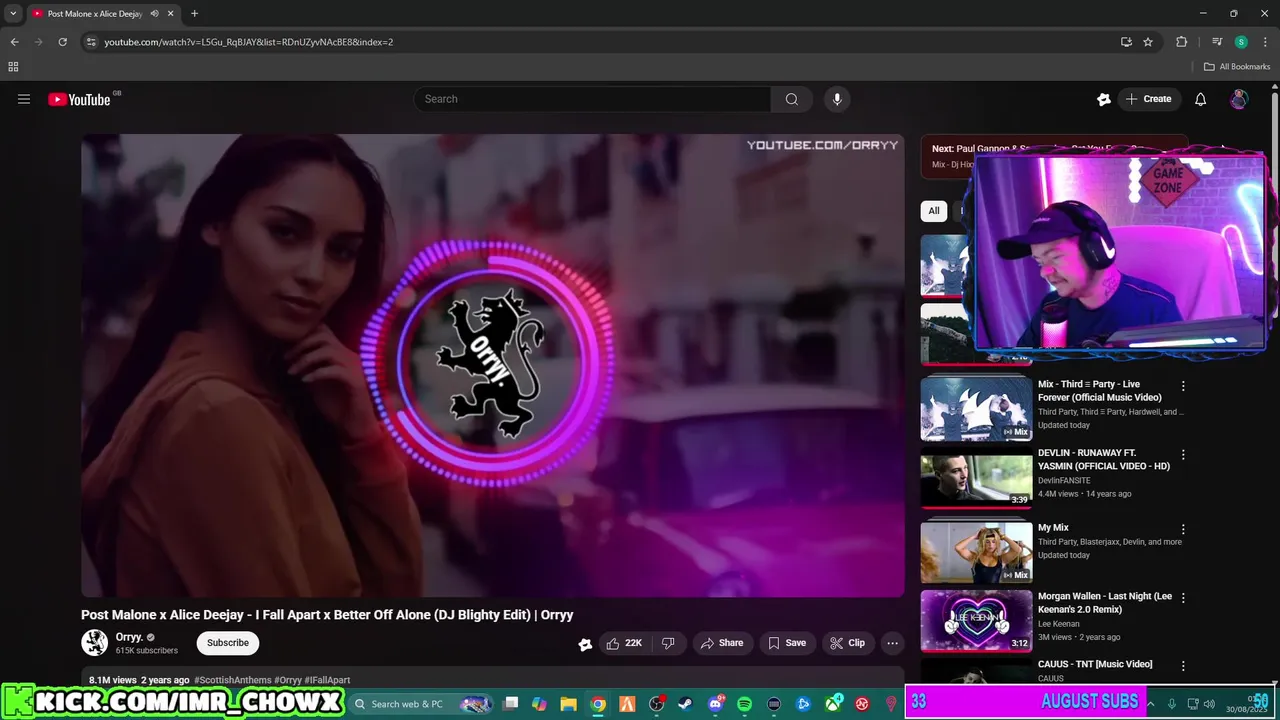Open Chrome three-dot menu
This screenshot has height=720, width=1280.
point(1265,42)
